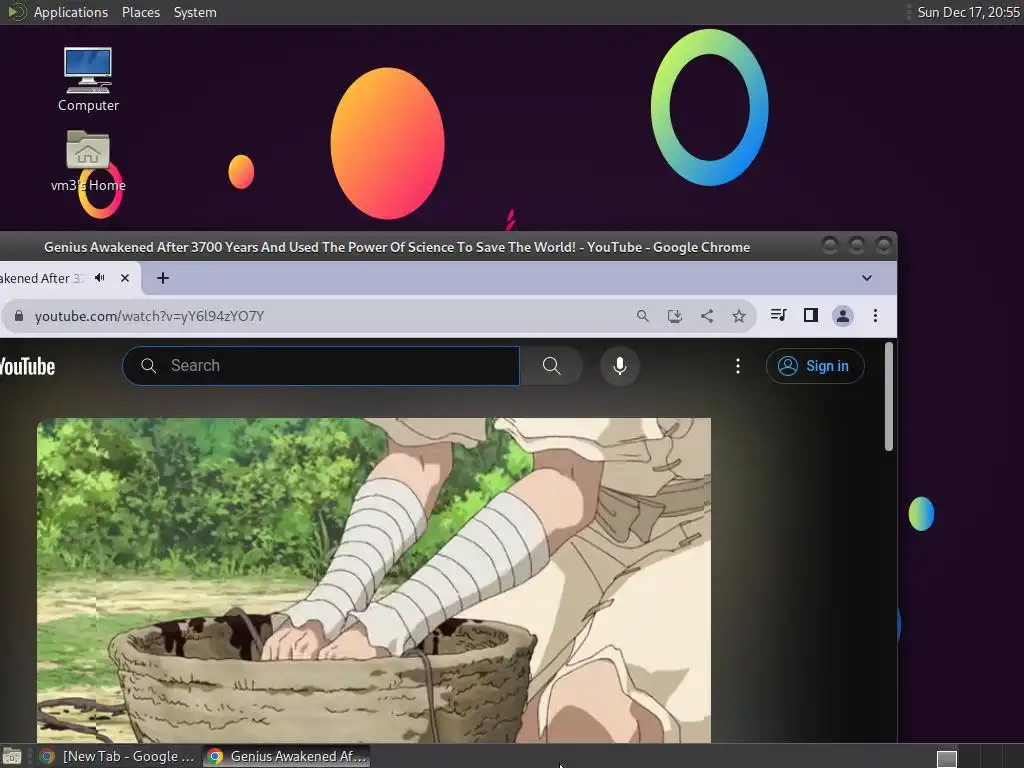This screenshot has width=1024, height=768.
Task: Close the Genius Awakened browser tab
Action: coord(125,278)
